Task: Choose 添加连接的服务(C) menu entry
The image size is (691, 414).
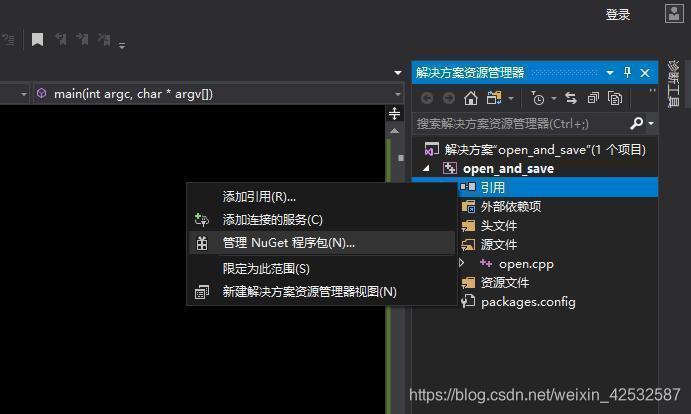Action: tap(322, 220)
